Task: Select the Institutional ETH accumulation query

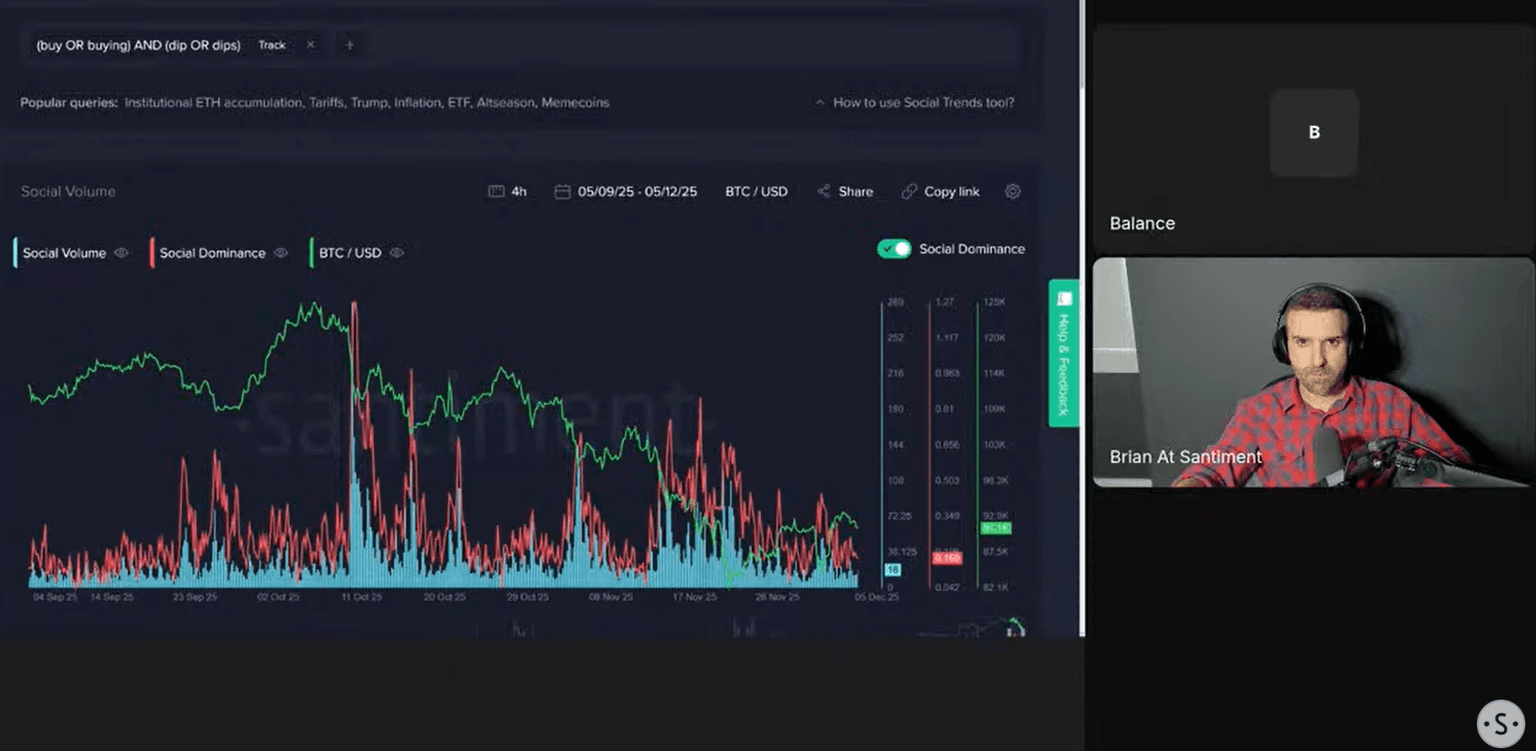Action: [x=213, y=102]
